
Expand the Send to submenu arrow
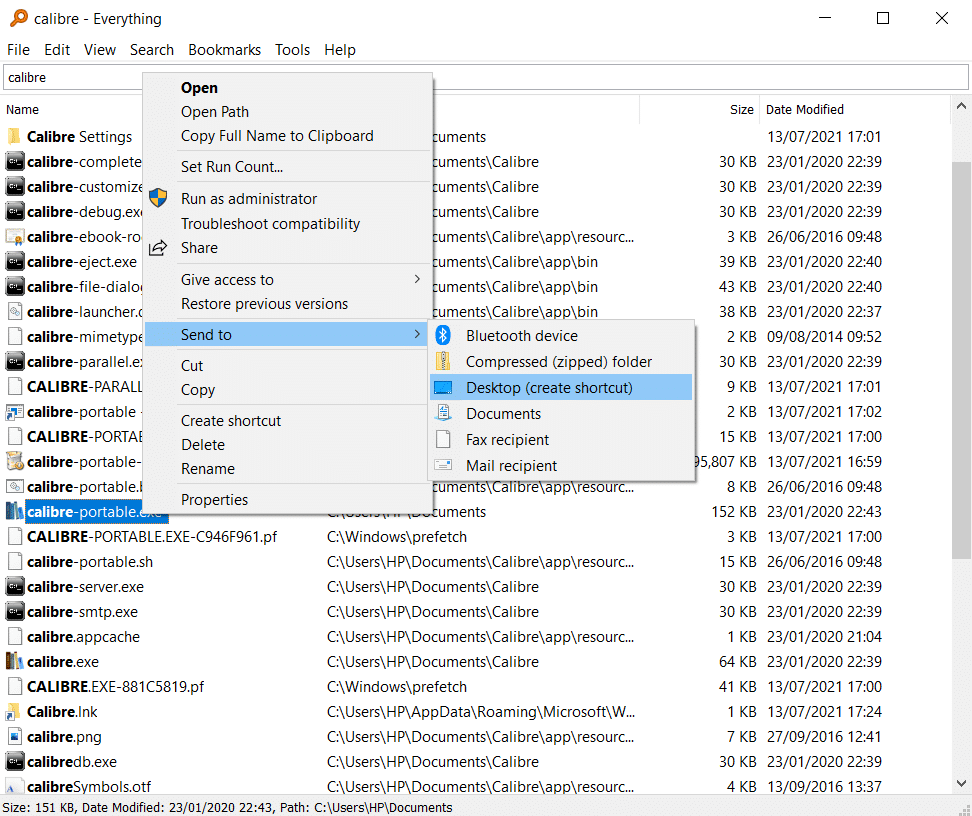pyautogui.click(x=417, y=334)
